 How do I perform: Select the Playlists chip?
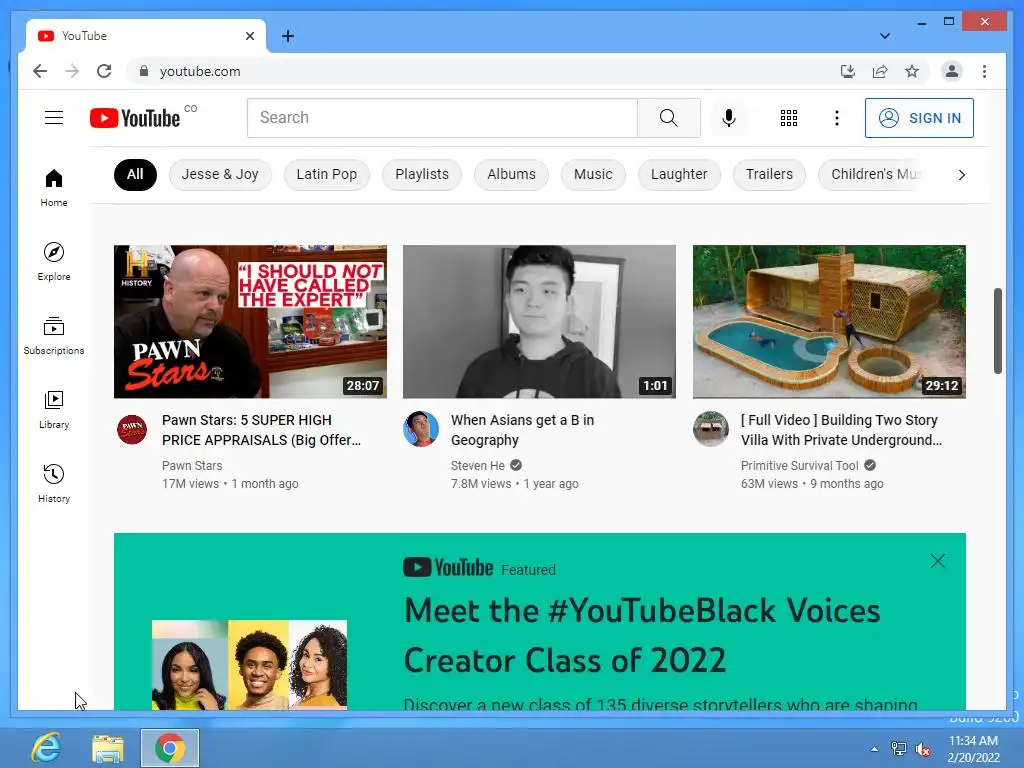pyautogui.click(x=422, y=174)
